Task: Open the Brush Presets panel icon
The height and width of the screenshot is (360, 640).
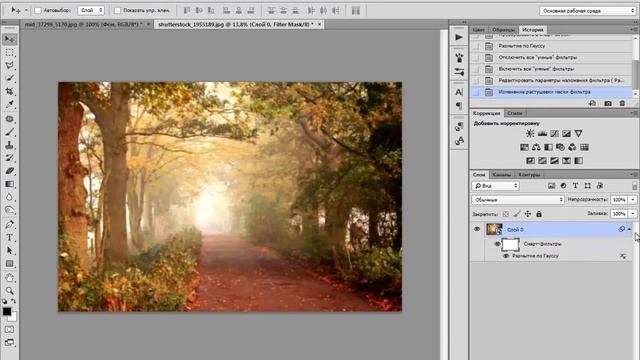Action: 459,72
